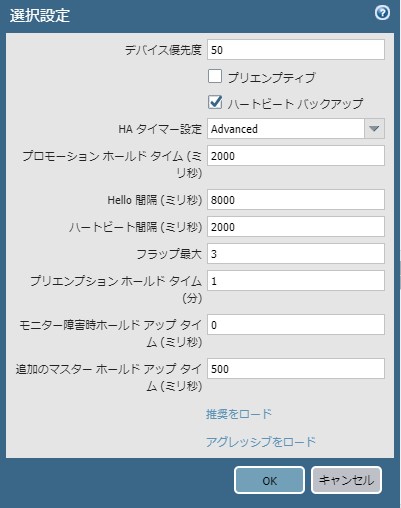The height and width of the screenshot is (508, 401).
Task: Click the フラップ最大 field
Action: click(x=296, y=254)
